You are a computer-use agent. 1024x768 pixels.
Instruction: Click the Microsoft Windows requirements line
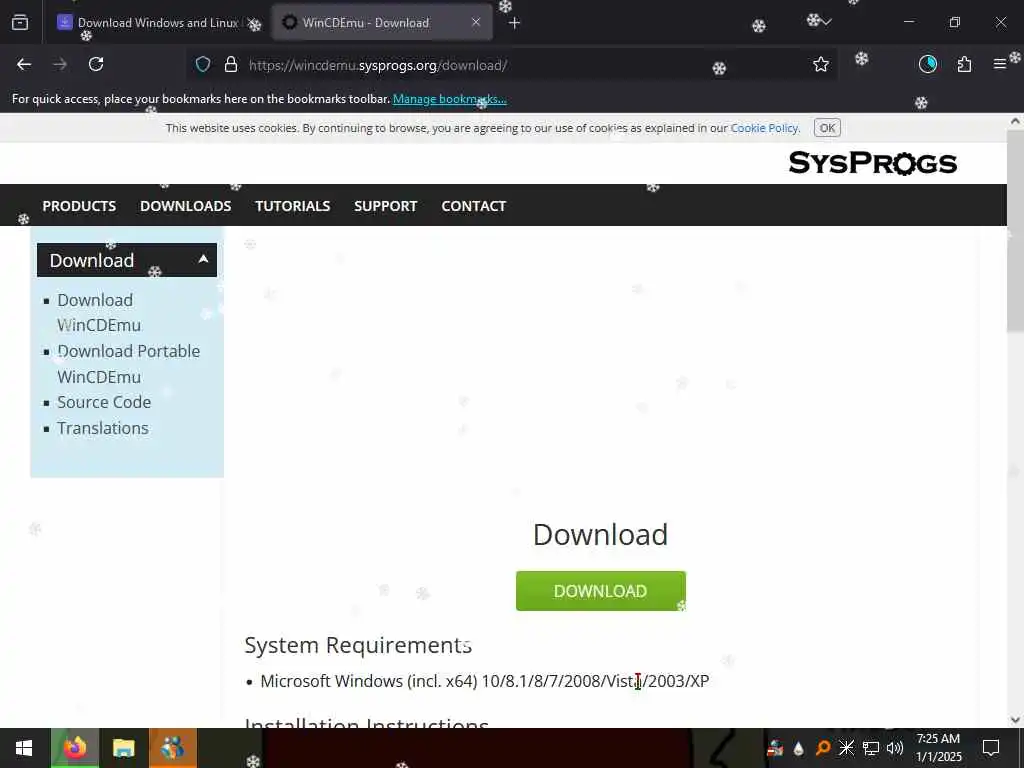tap(485, 681)
